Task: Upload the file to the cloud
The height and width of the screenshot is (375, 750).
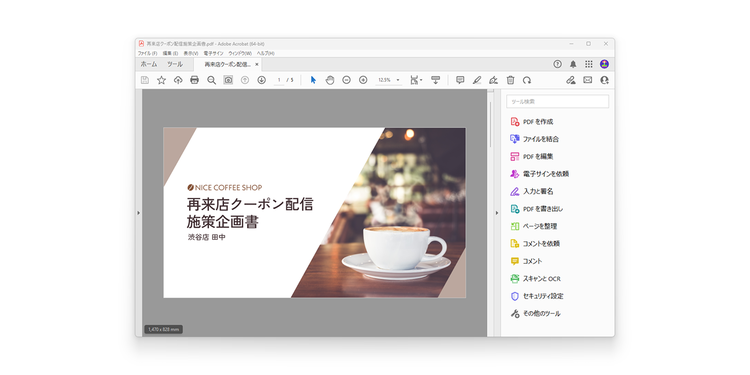Action: point(178,80)
